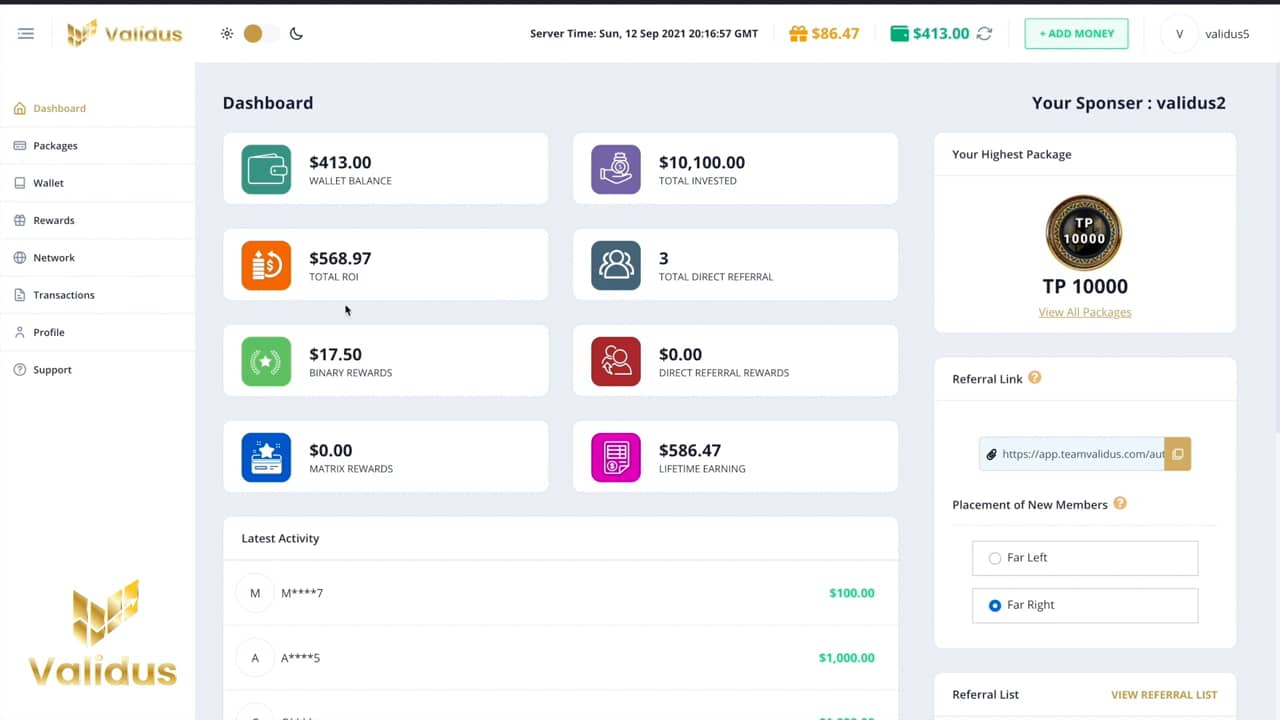
Task: Click the moon dark-mode icon
Action: pos(296,33)
